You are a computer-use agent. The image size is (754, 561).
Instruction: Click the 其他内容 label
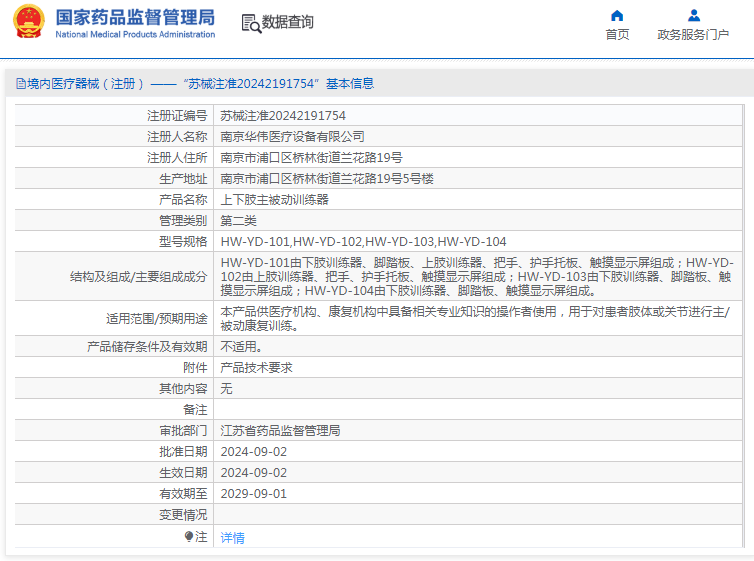coord(183,389)
